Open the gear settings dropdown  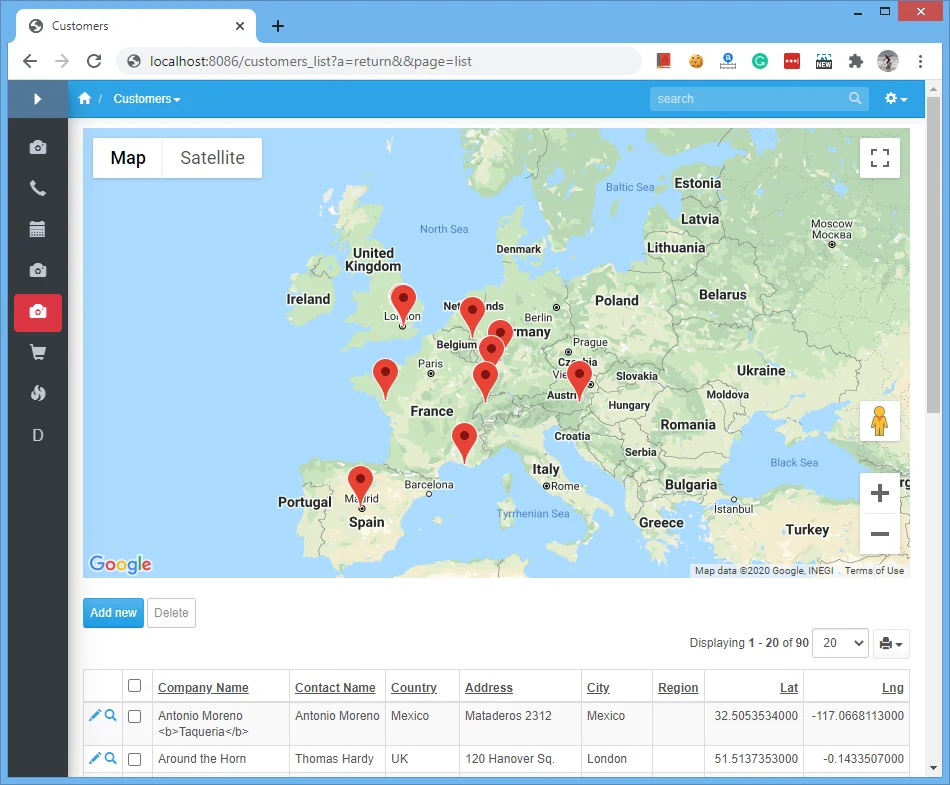[893, 98]
